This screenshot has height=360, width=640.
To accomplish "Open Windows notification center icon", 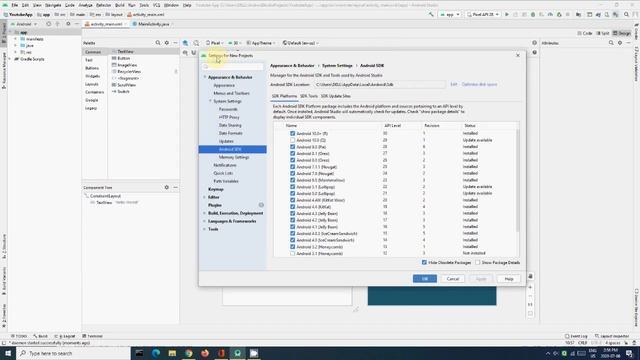I will point(629,353).
